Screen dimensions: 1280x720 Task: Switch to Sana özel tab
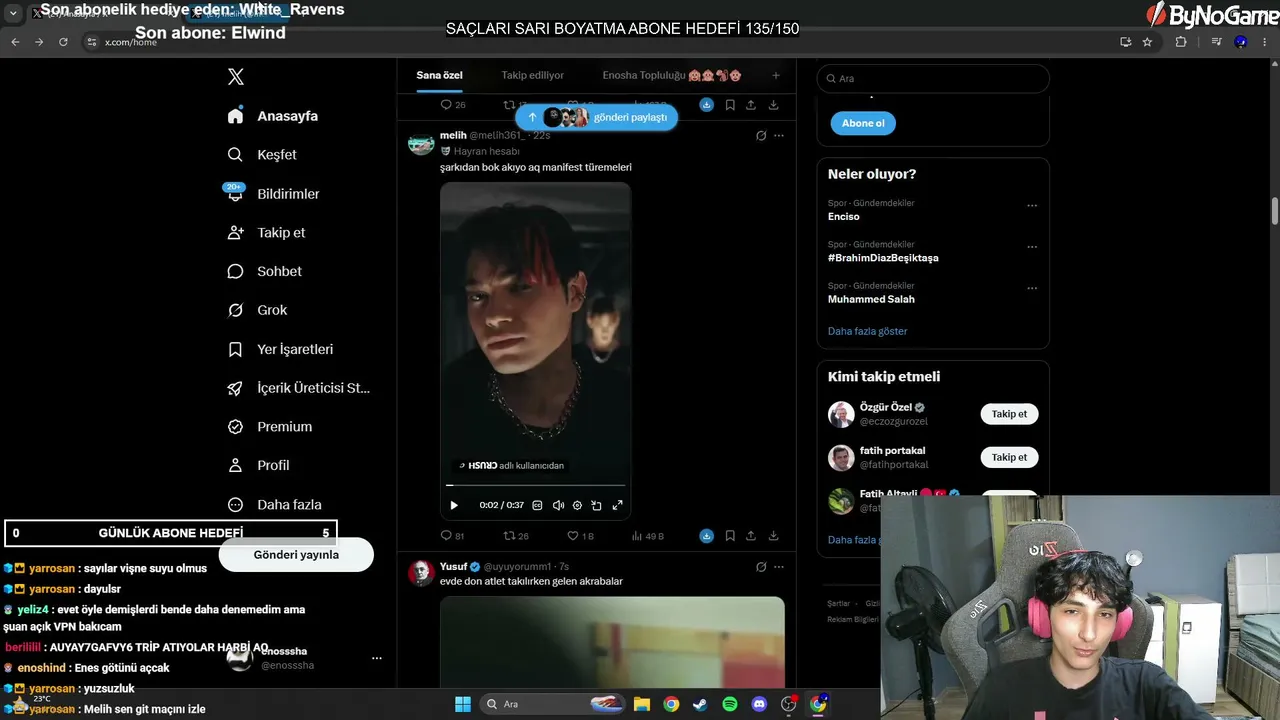click(439, 75)
